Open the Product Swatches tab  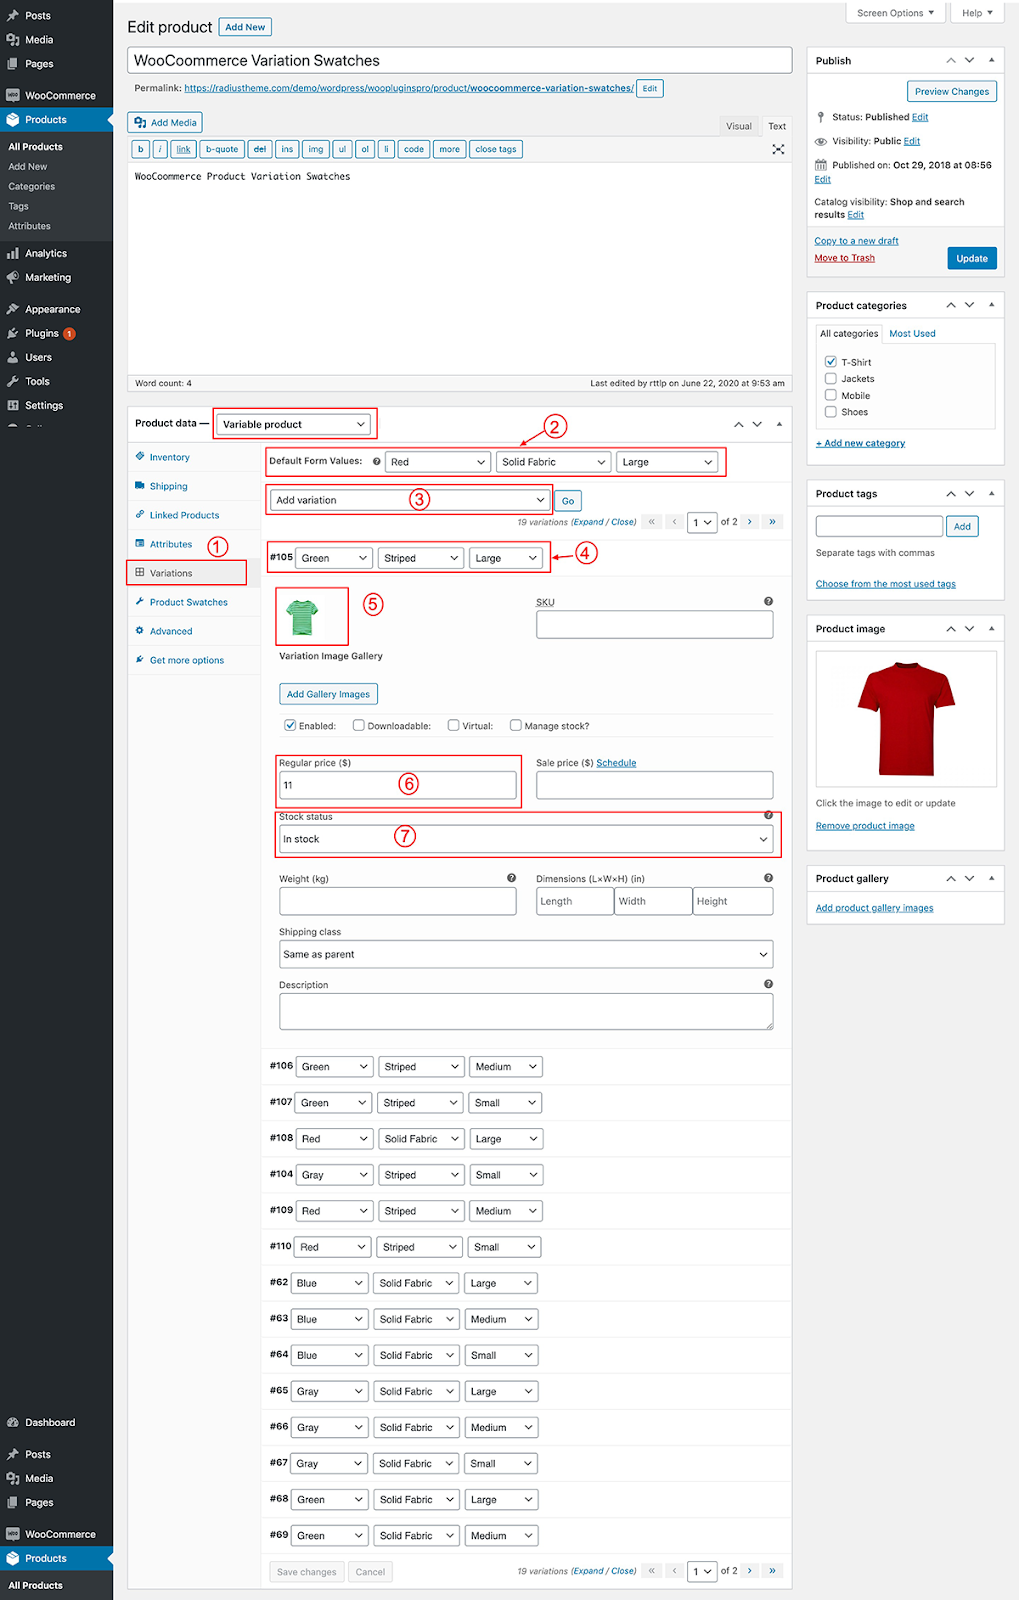point(189,602)
